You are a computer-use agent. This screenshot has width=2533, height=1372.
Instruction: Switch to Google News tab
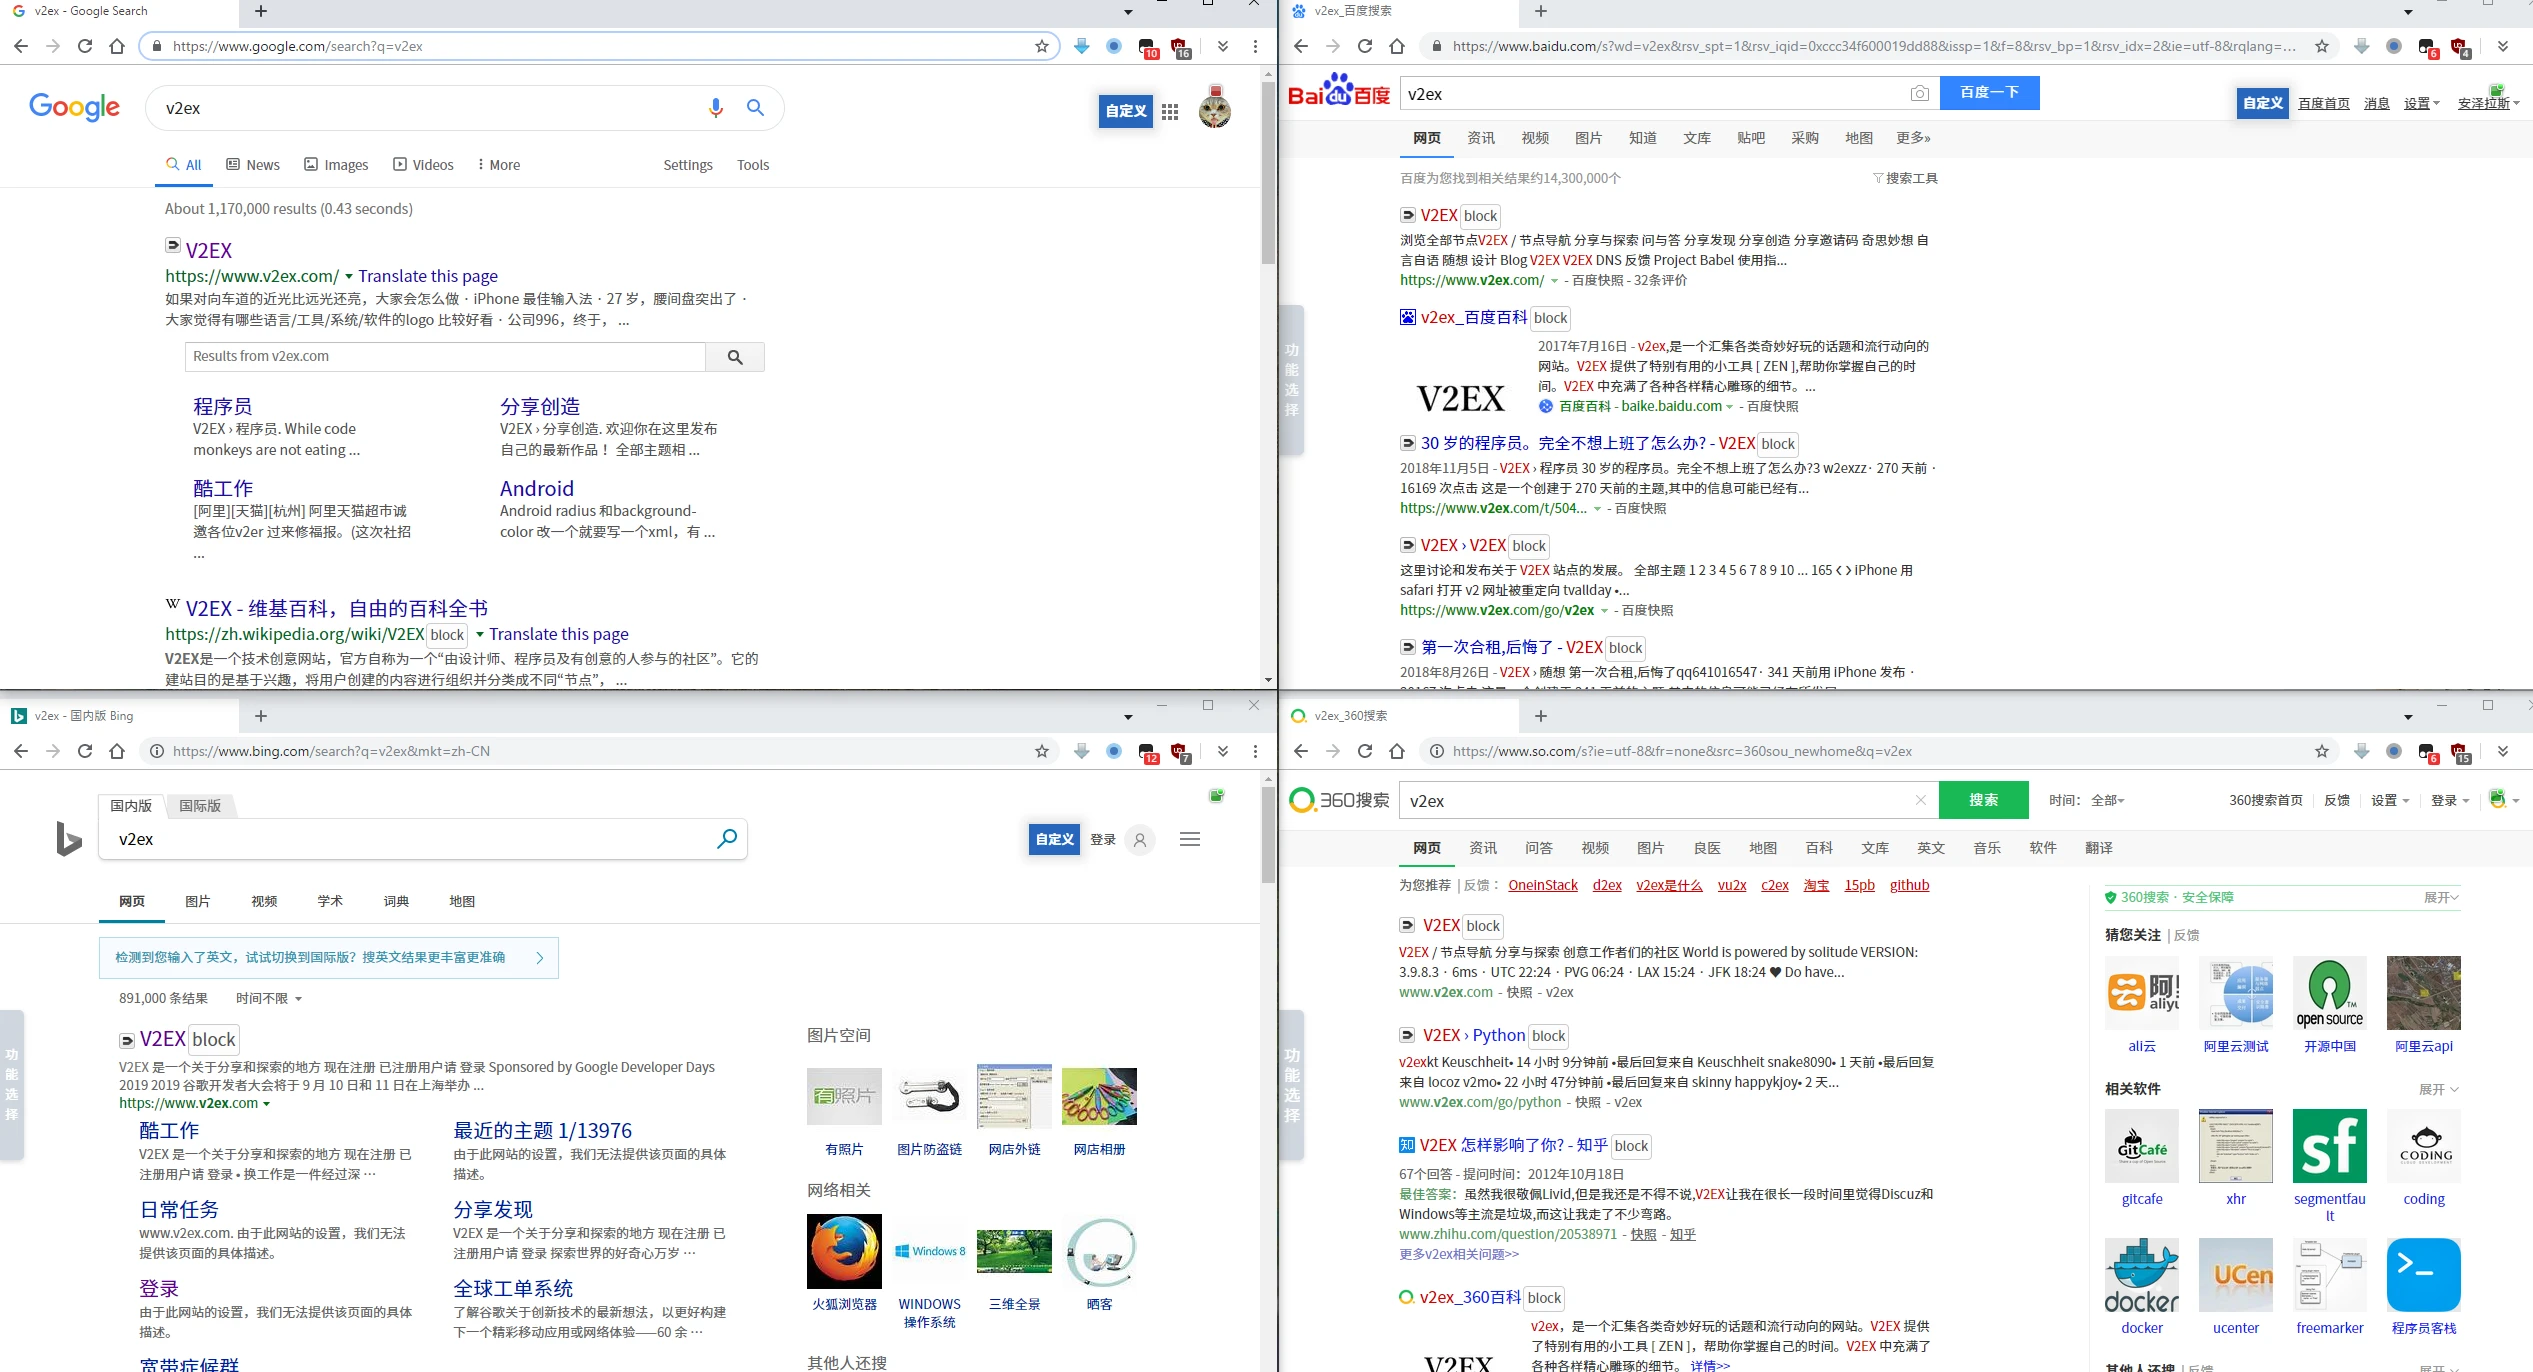253,165
